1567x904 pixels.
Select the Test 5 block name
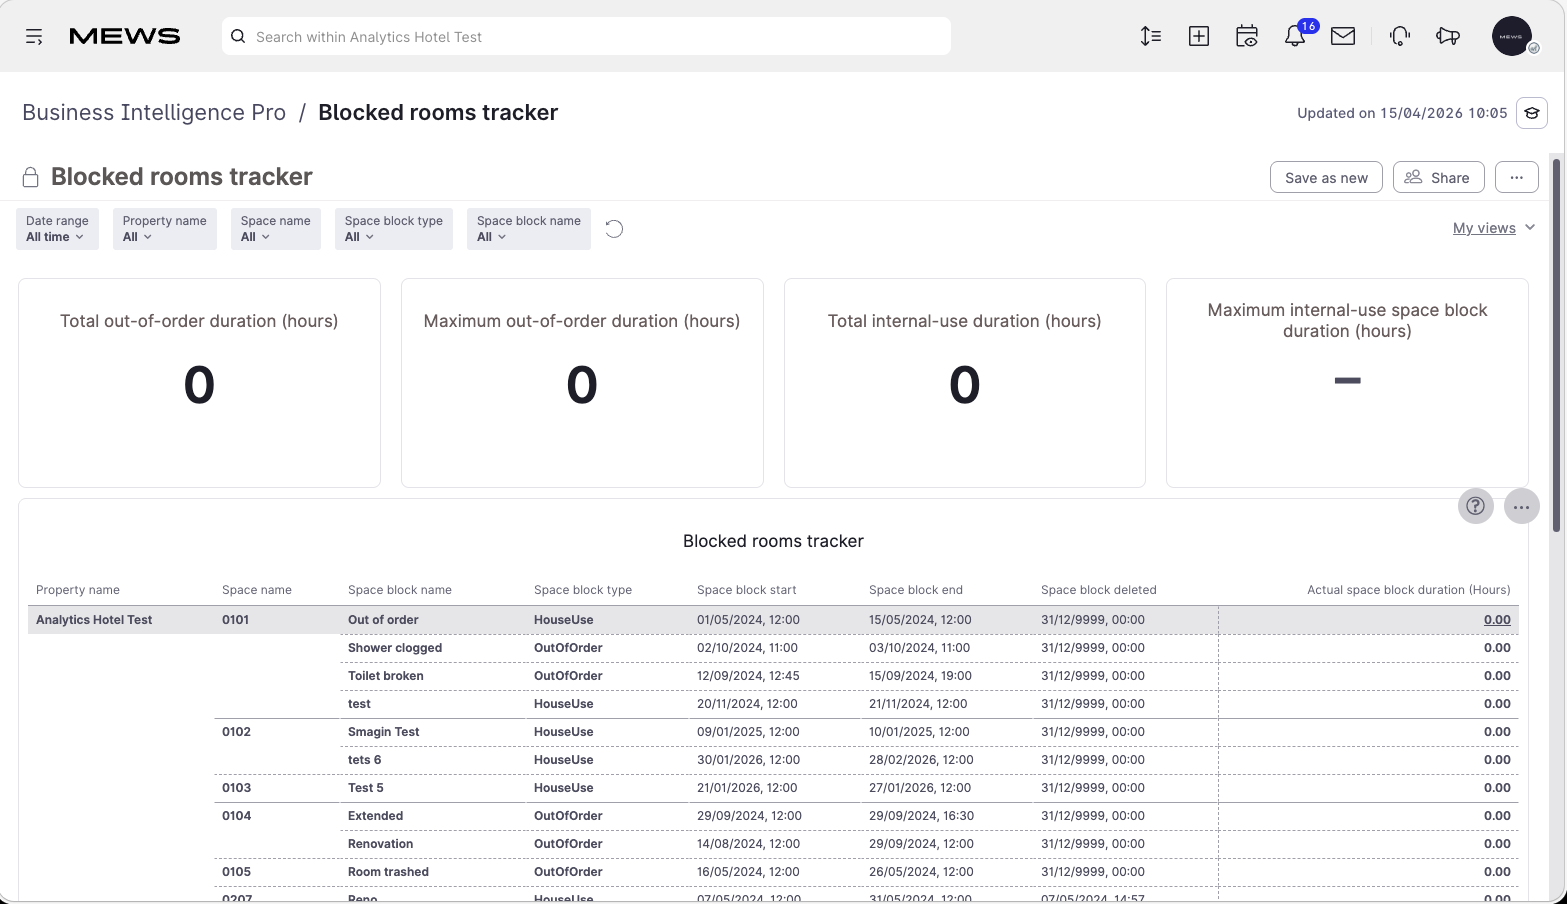click(x=366, y=788)
